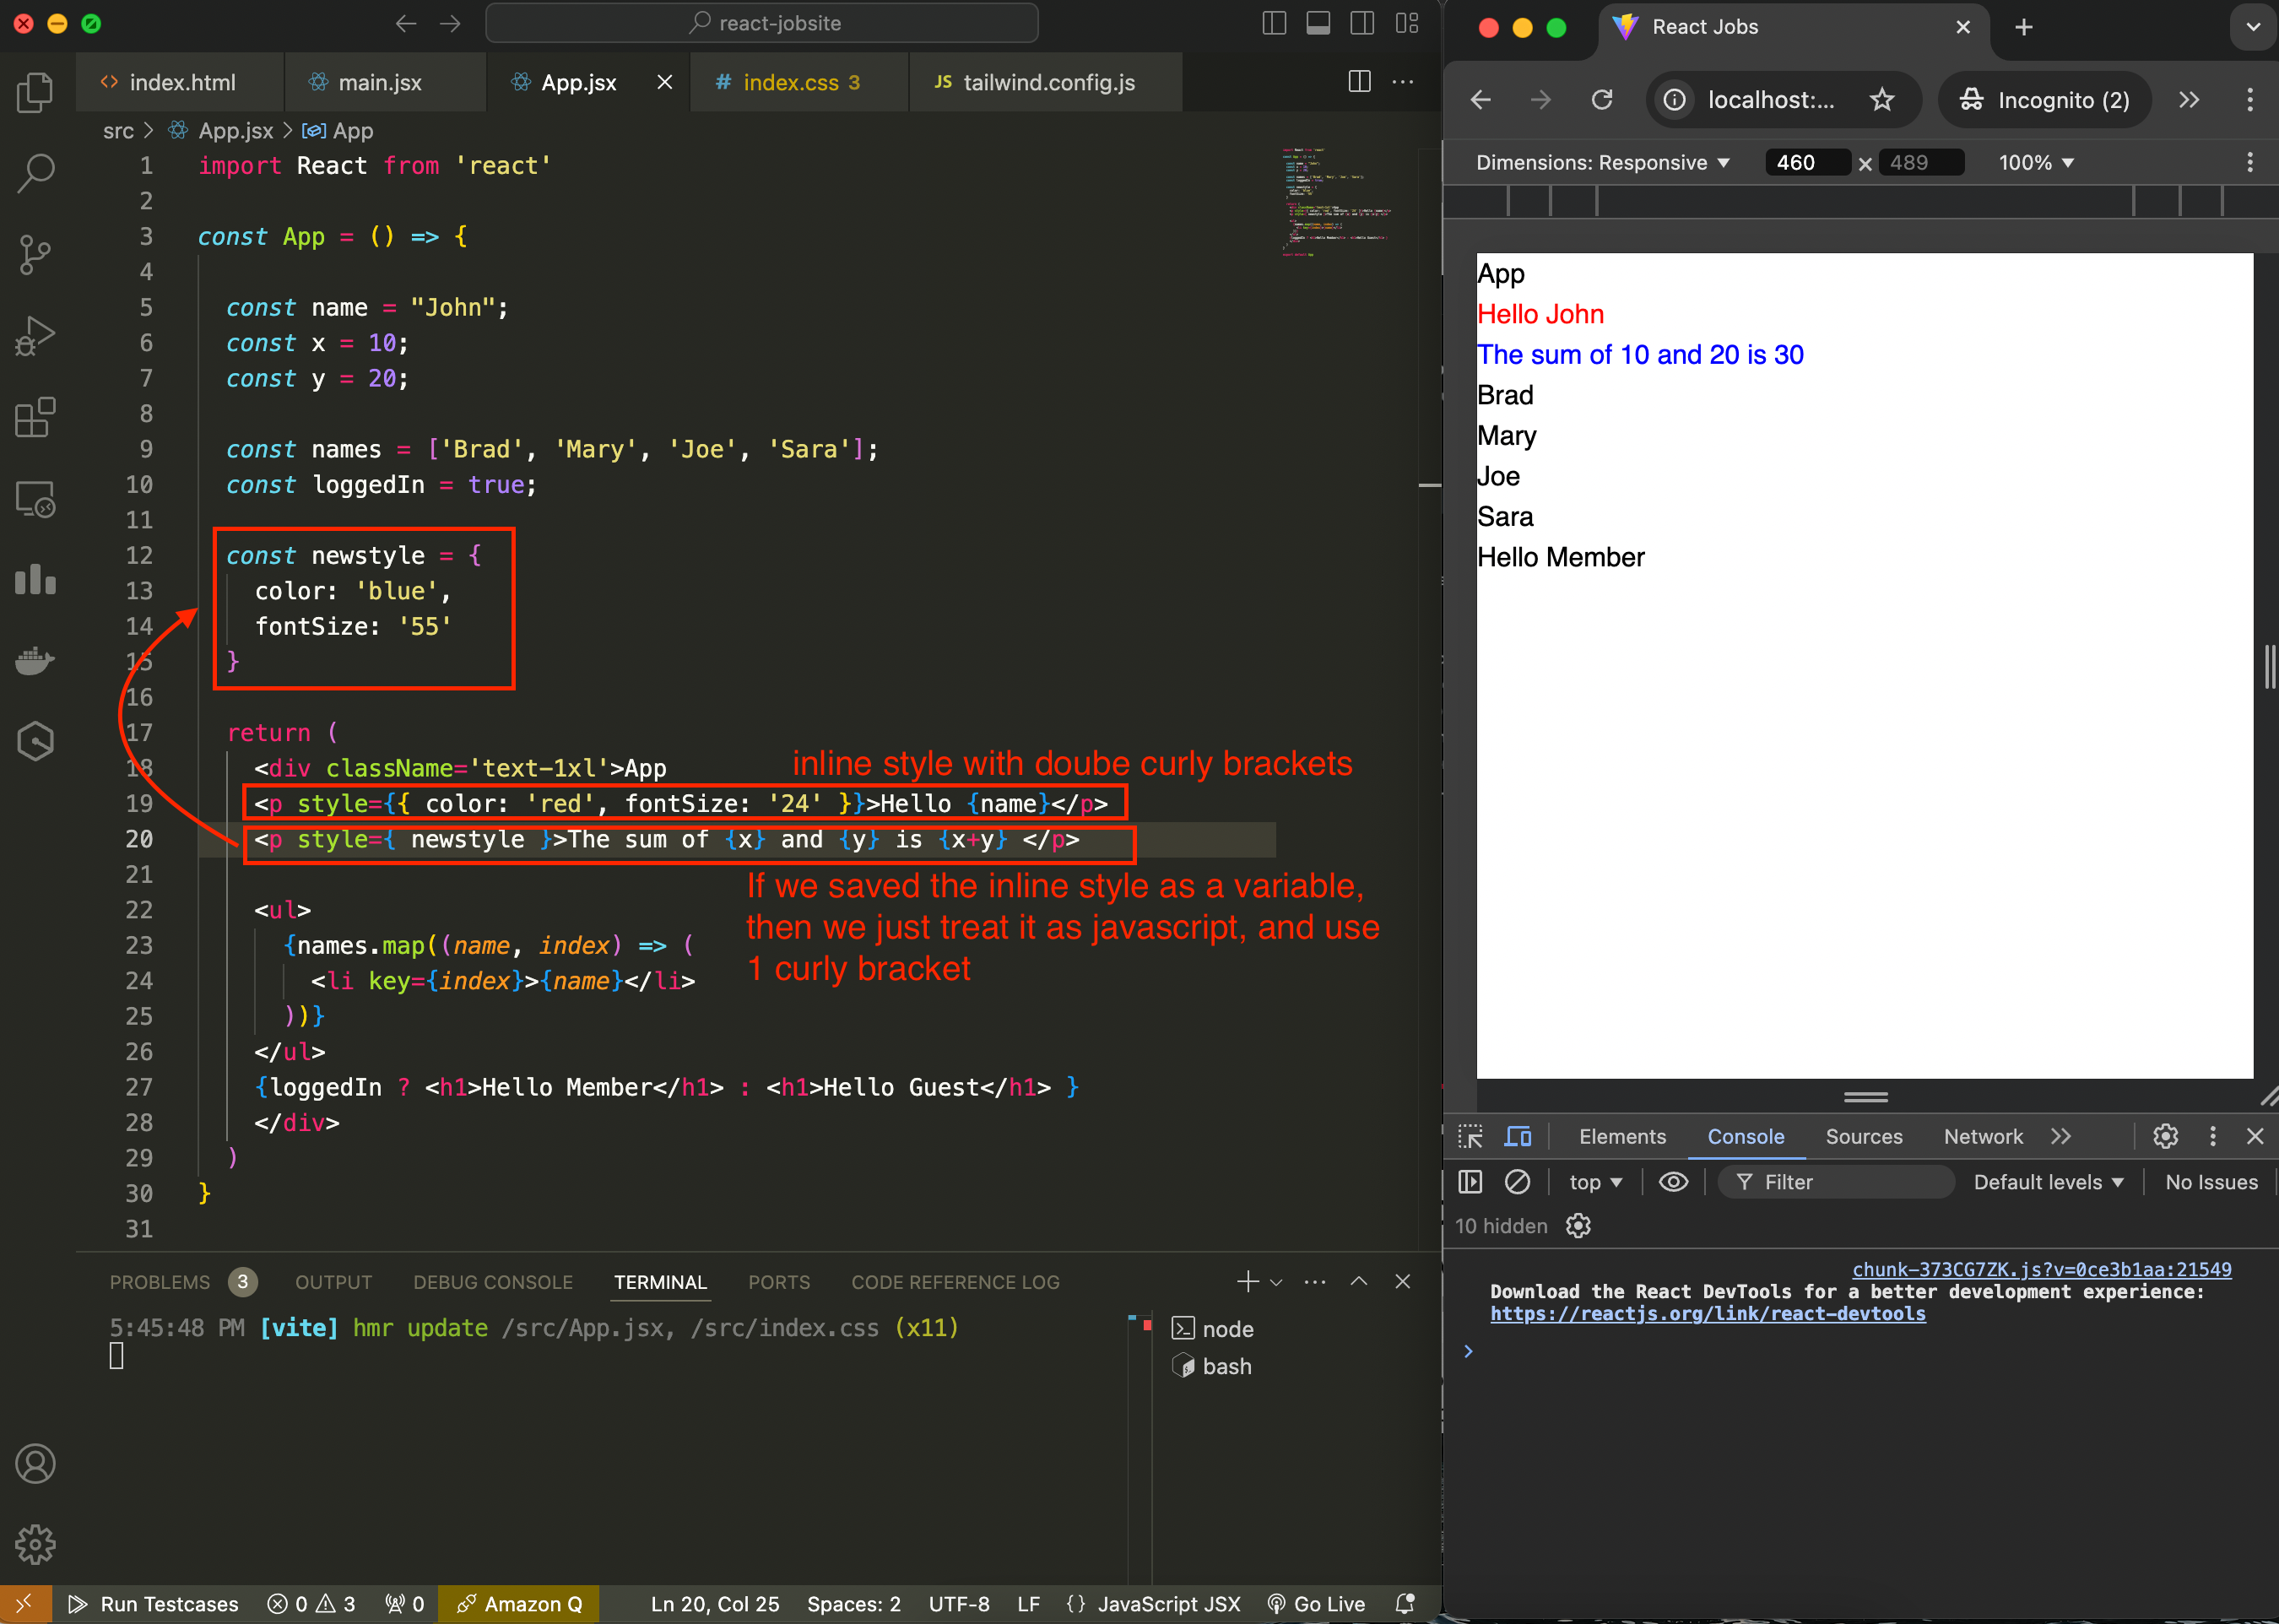Open Chrome tab search dropdown arrow

[2253, 27]
